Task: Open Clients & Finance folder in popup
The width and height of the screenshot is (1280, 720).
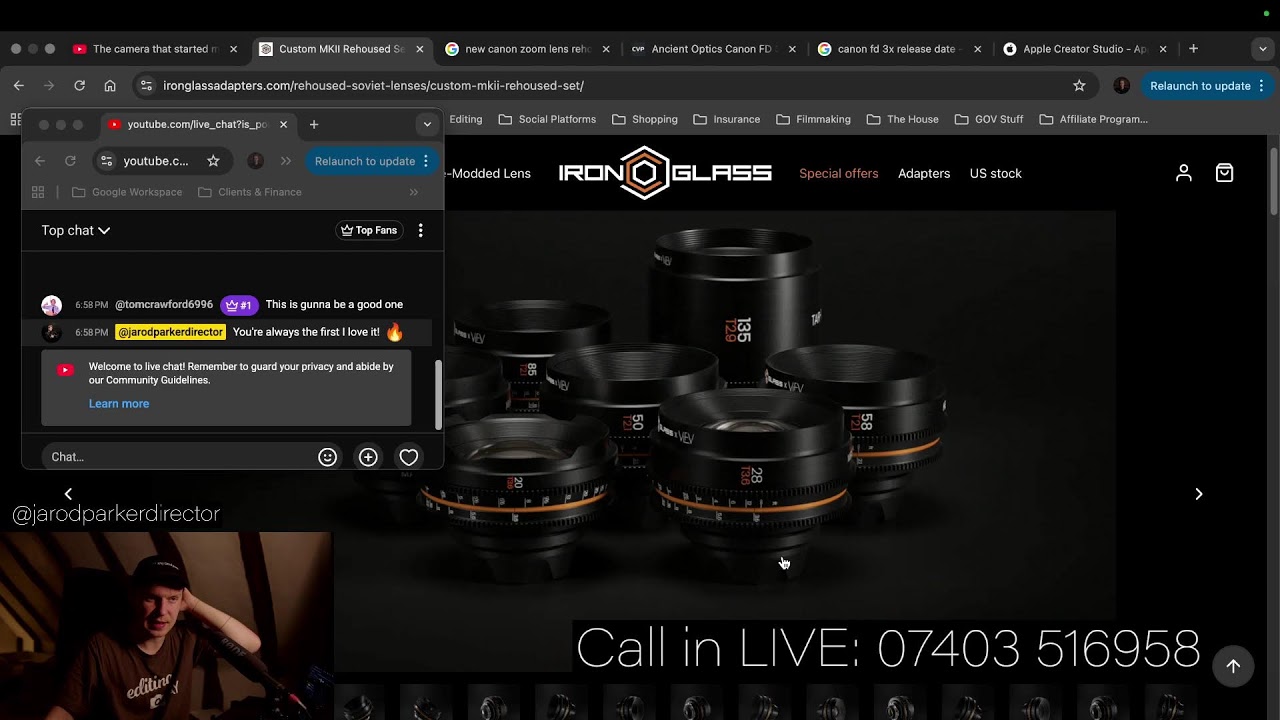Action: (x=250, y=192)
